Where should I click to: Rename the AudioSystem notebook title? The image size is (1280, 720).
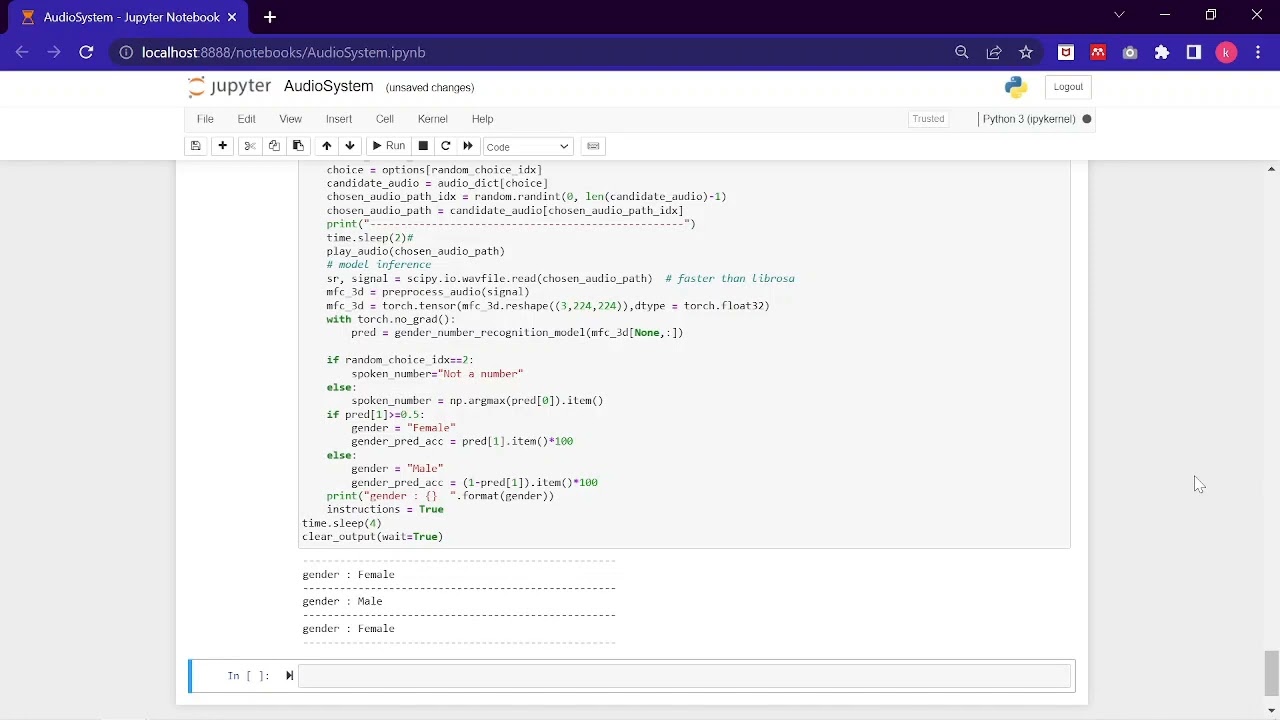[x=328, y=87]
